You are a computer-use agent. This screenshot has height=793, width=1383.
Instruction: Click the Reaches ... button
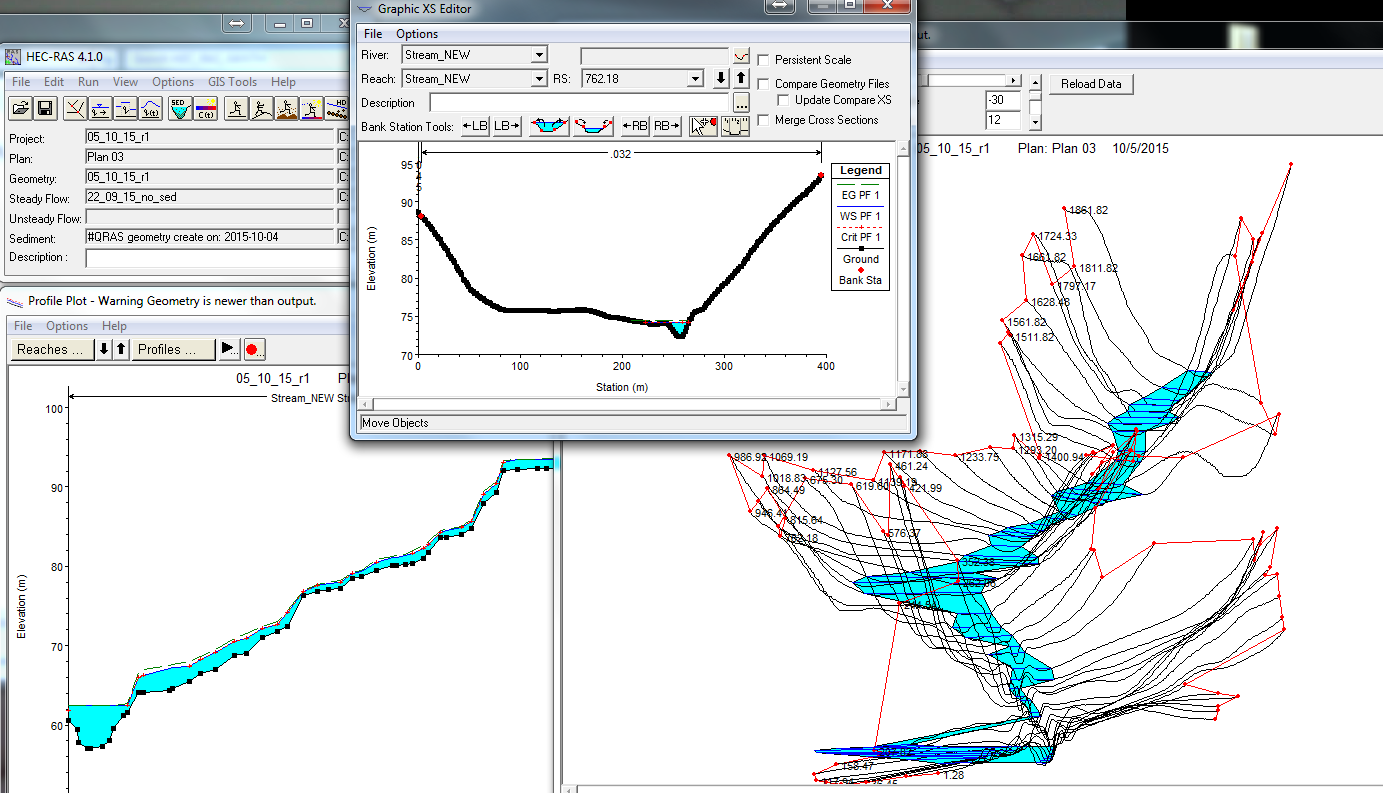click(x=51, y=349)
